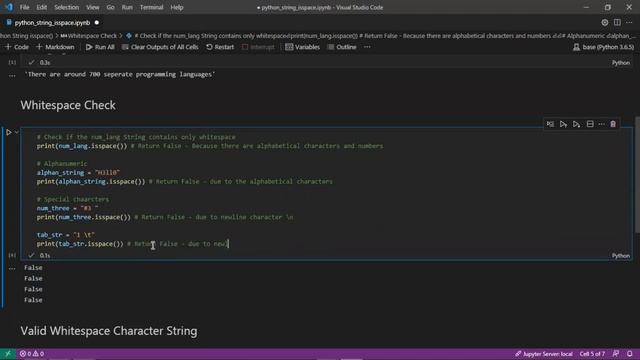Open the File menu

[24, 7]
